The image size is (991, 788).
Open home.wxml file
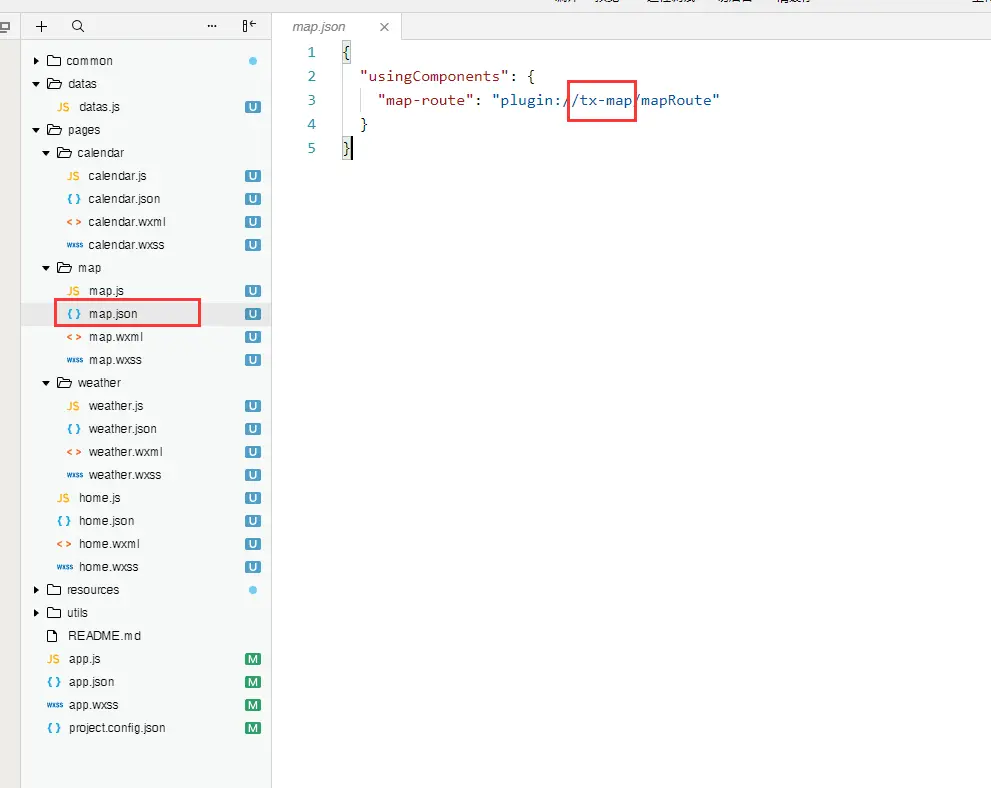[109, 543]
